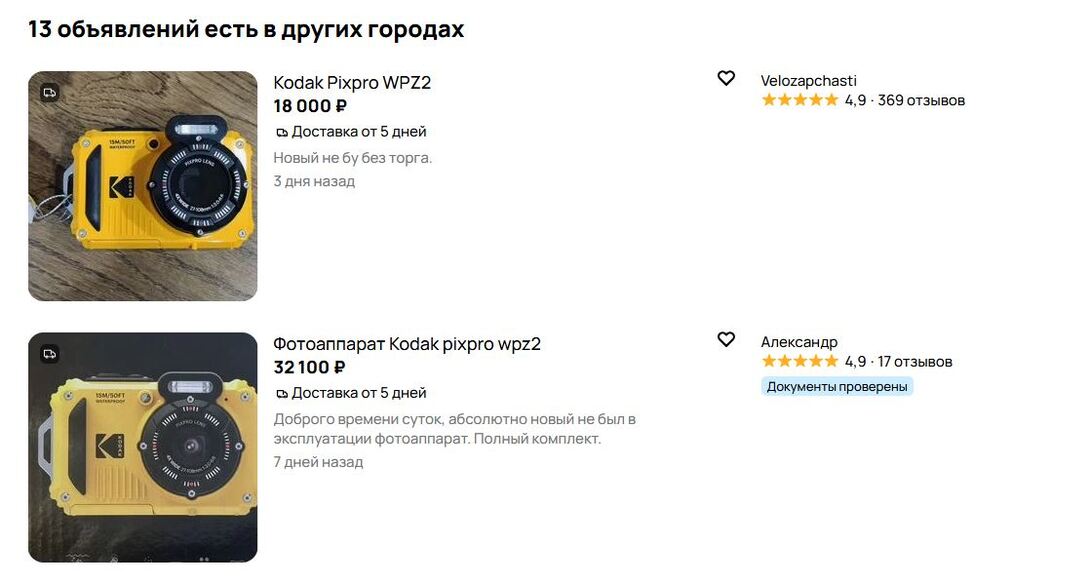
Task: Favorite the Фотоаппарат Kodak pixpro wpz2 listing
Action: (x=726, y=340)
